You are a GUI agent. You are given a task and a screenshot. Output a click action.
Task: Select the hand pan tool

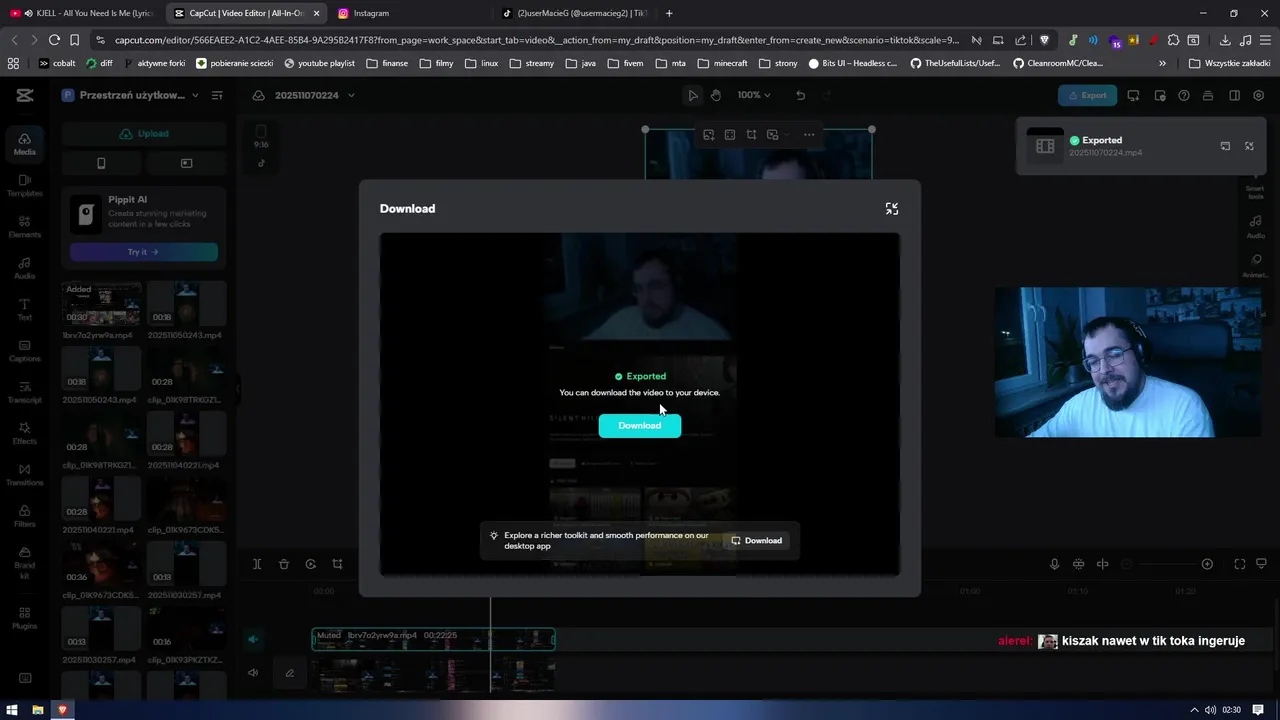(716, 96)
